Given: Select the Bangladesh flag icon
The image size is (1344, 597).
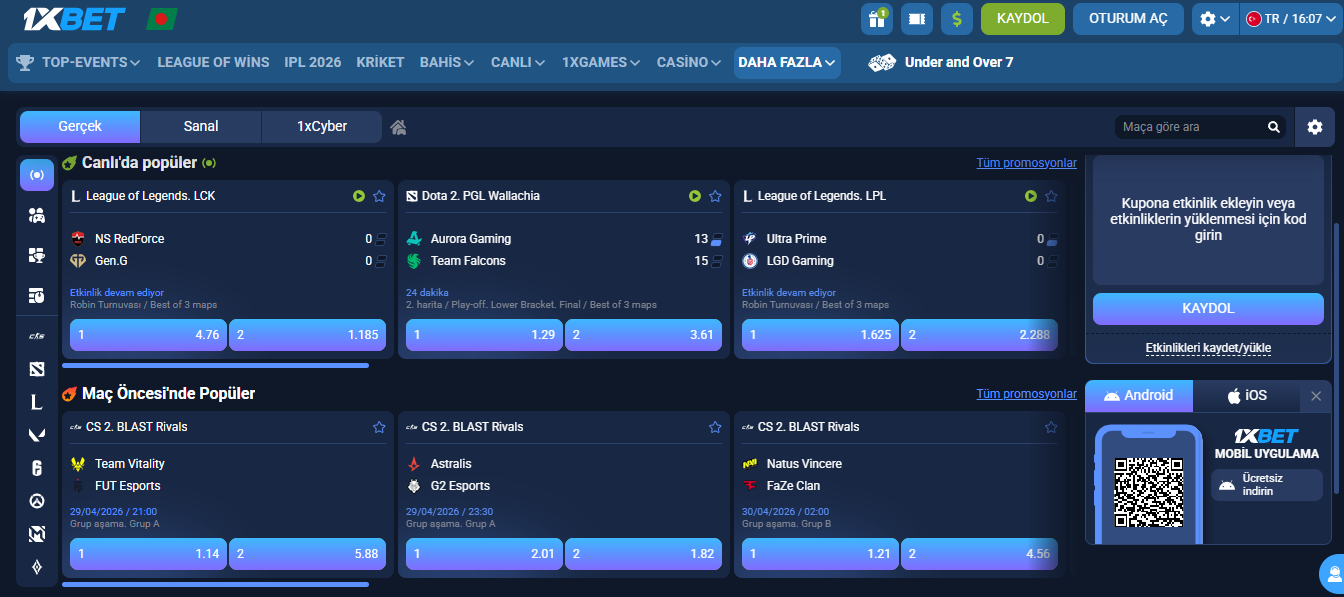Looking at the screenshot, I should [161, 19].
